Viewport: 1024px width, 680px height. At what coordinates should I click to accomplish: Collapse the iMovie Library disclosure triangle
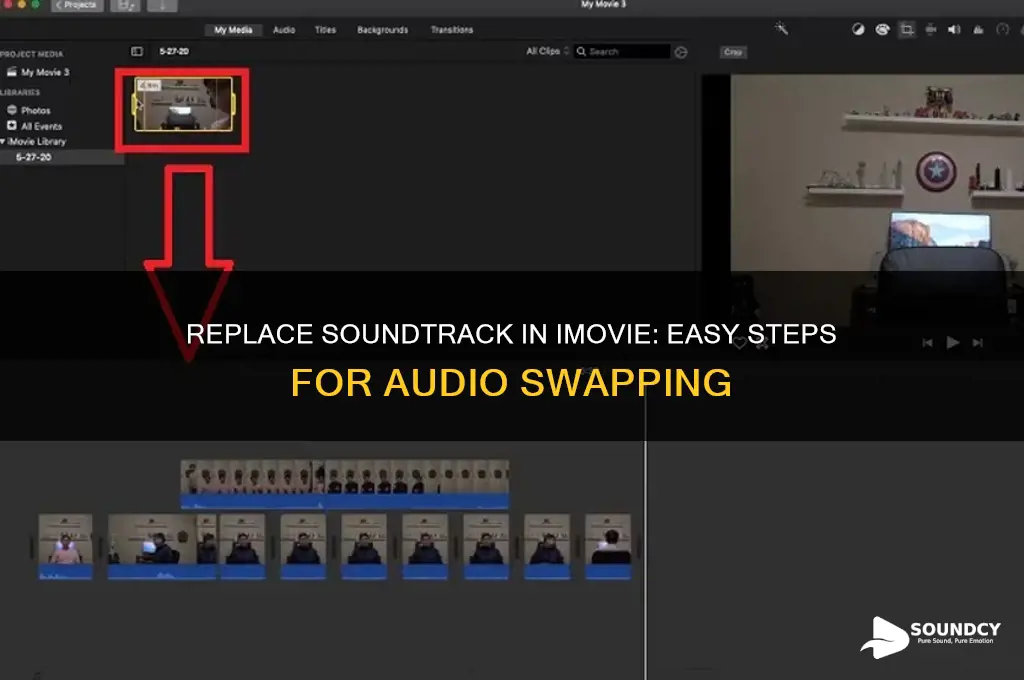click(3, 141)
